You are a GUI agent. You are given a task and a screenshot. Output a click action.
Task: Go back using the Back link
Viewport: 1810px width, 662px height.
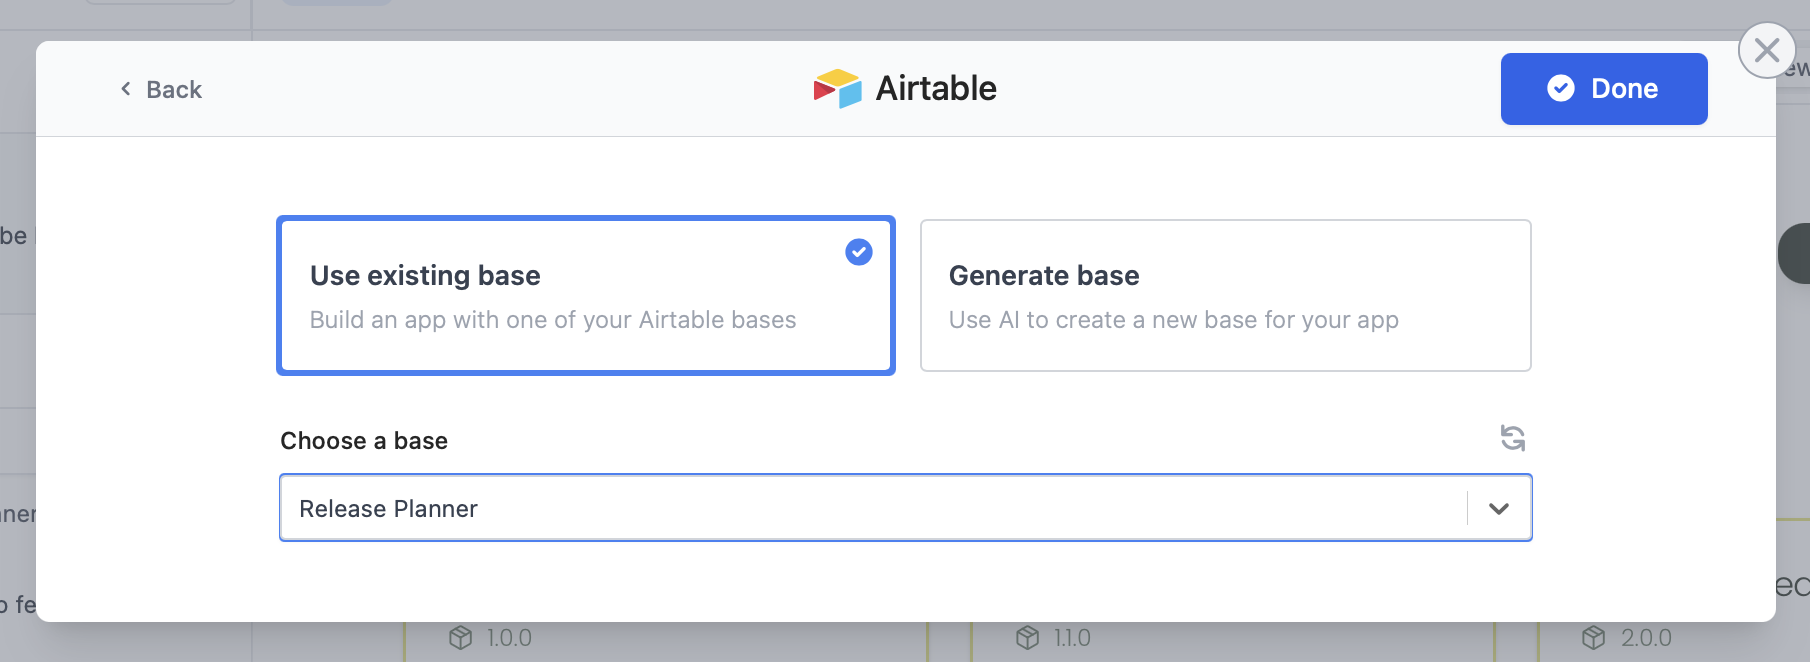[161, 90]
